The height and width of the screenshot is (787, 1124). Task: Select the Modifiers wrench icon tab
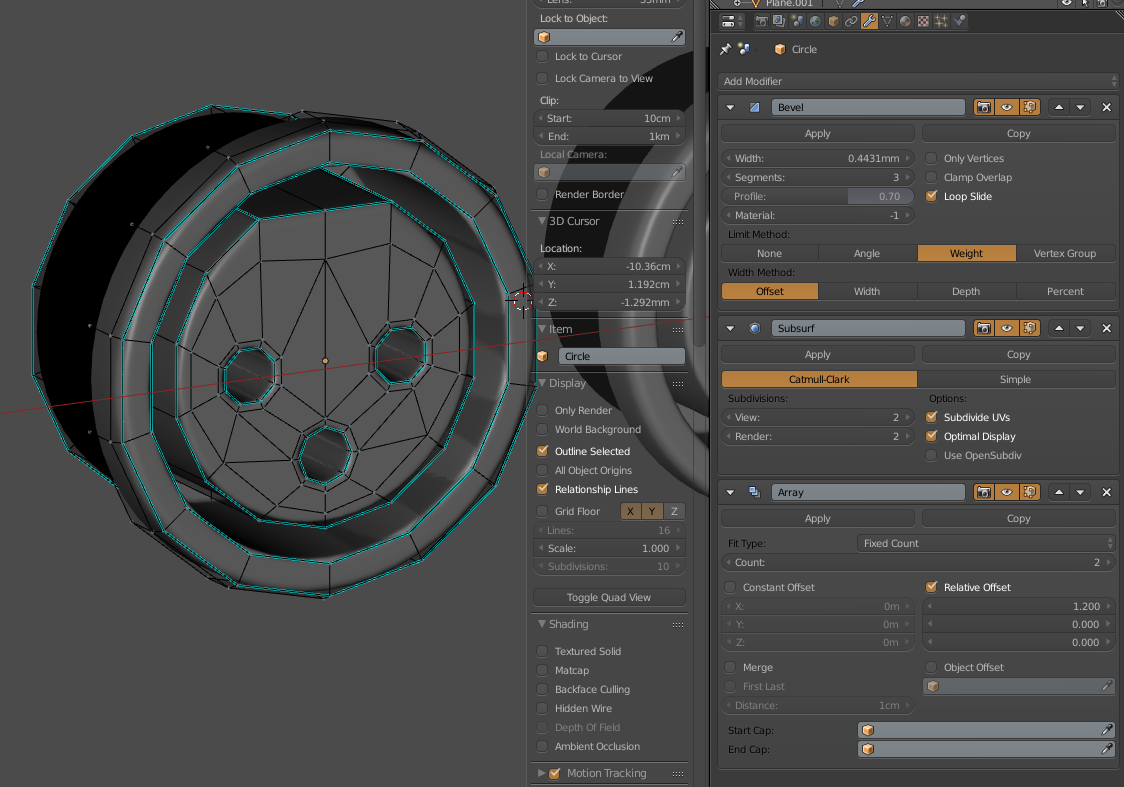coord(869,22)
